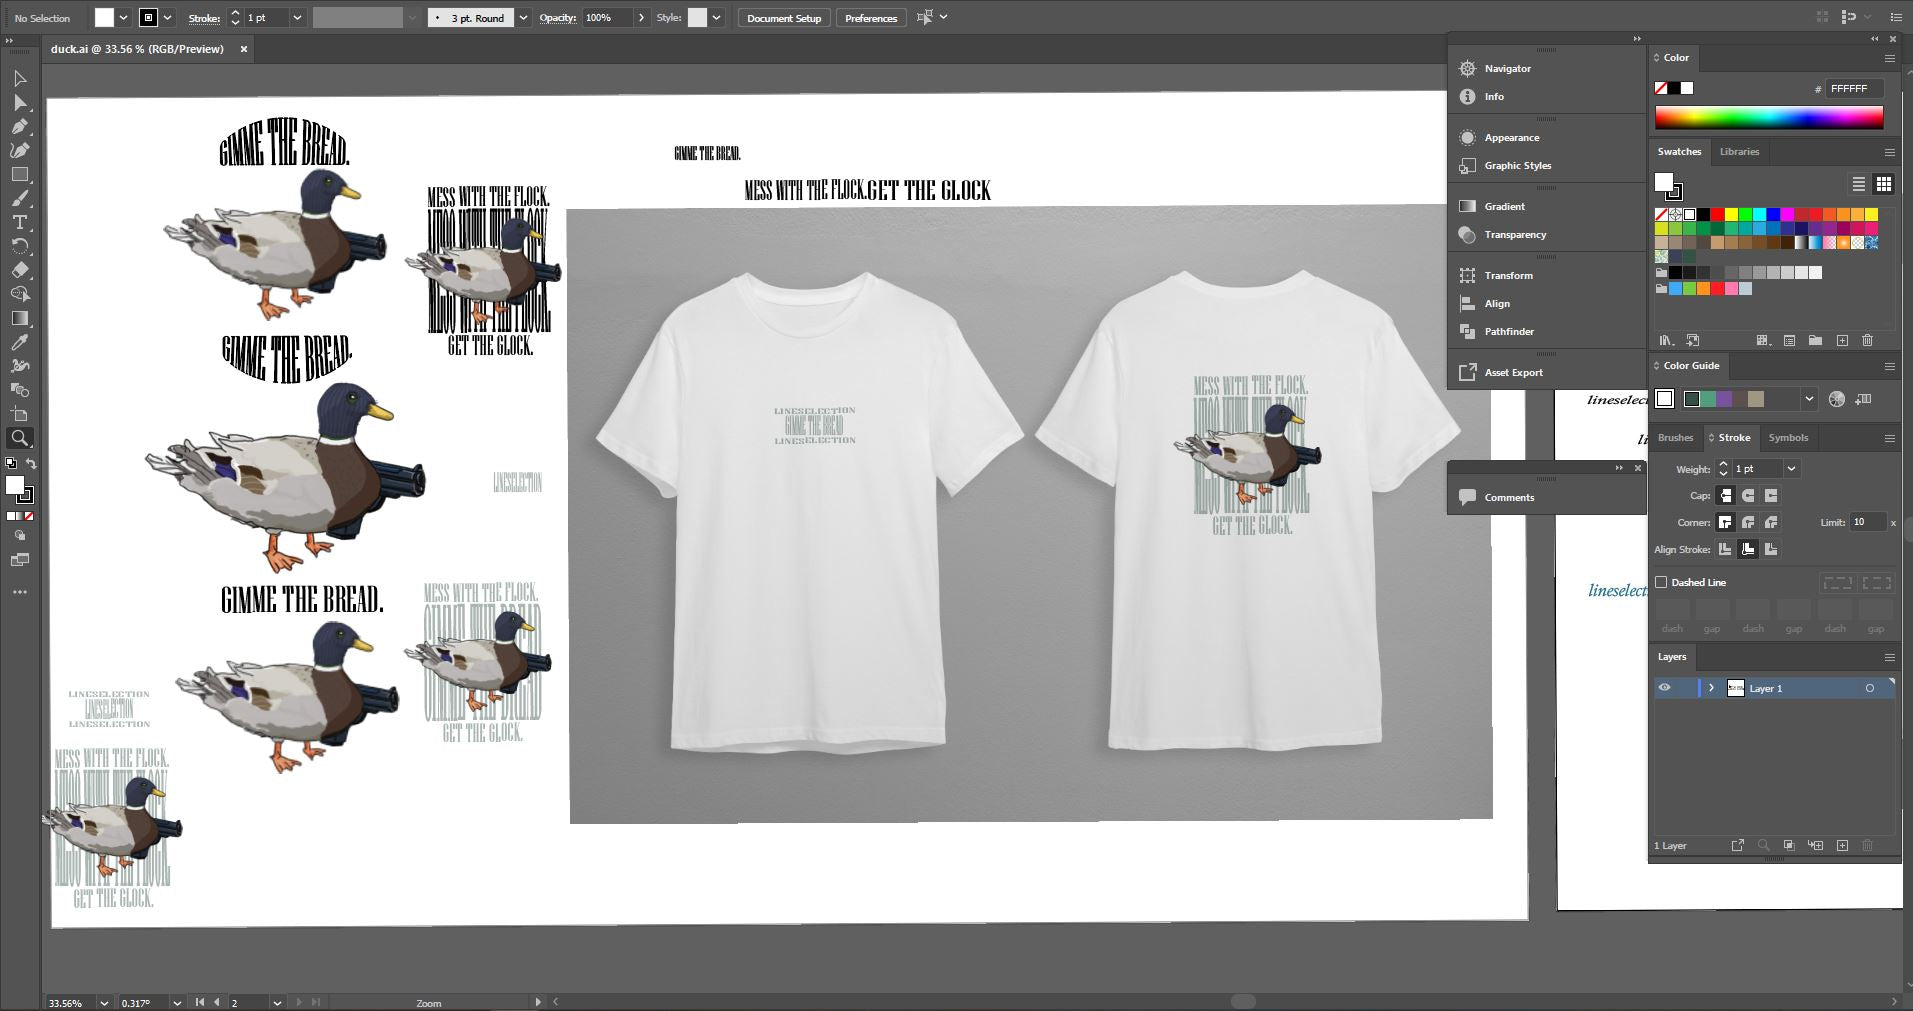1913x1011 pixels.
Task: Select the Zoom tool
Action: pos(19,438)
